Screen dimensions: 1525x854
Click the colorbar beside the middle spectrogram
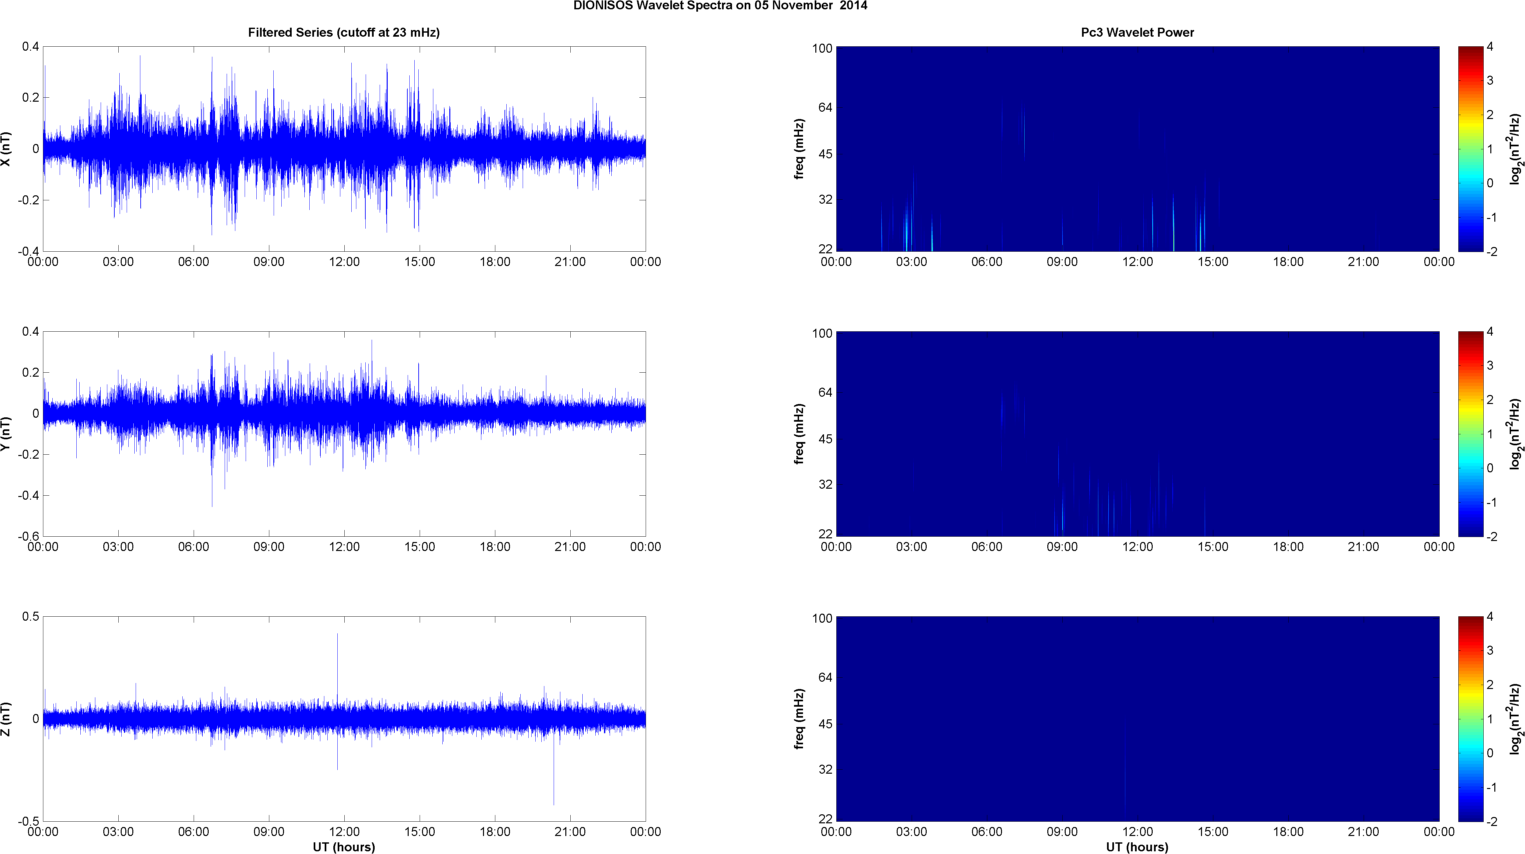click(x=1470, y=434)
